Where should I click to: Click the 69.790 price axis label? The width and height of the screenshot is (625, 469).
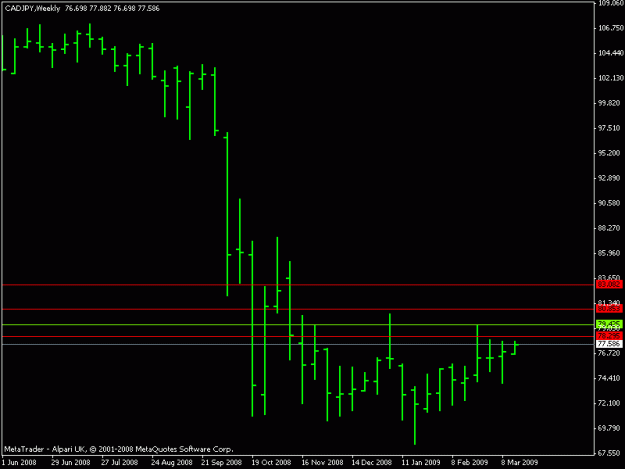(609, 428)
